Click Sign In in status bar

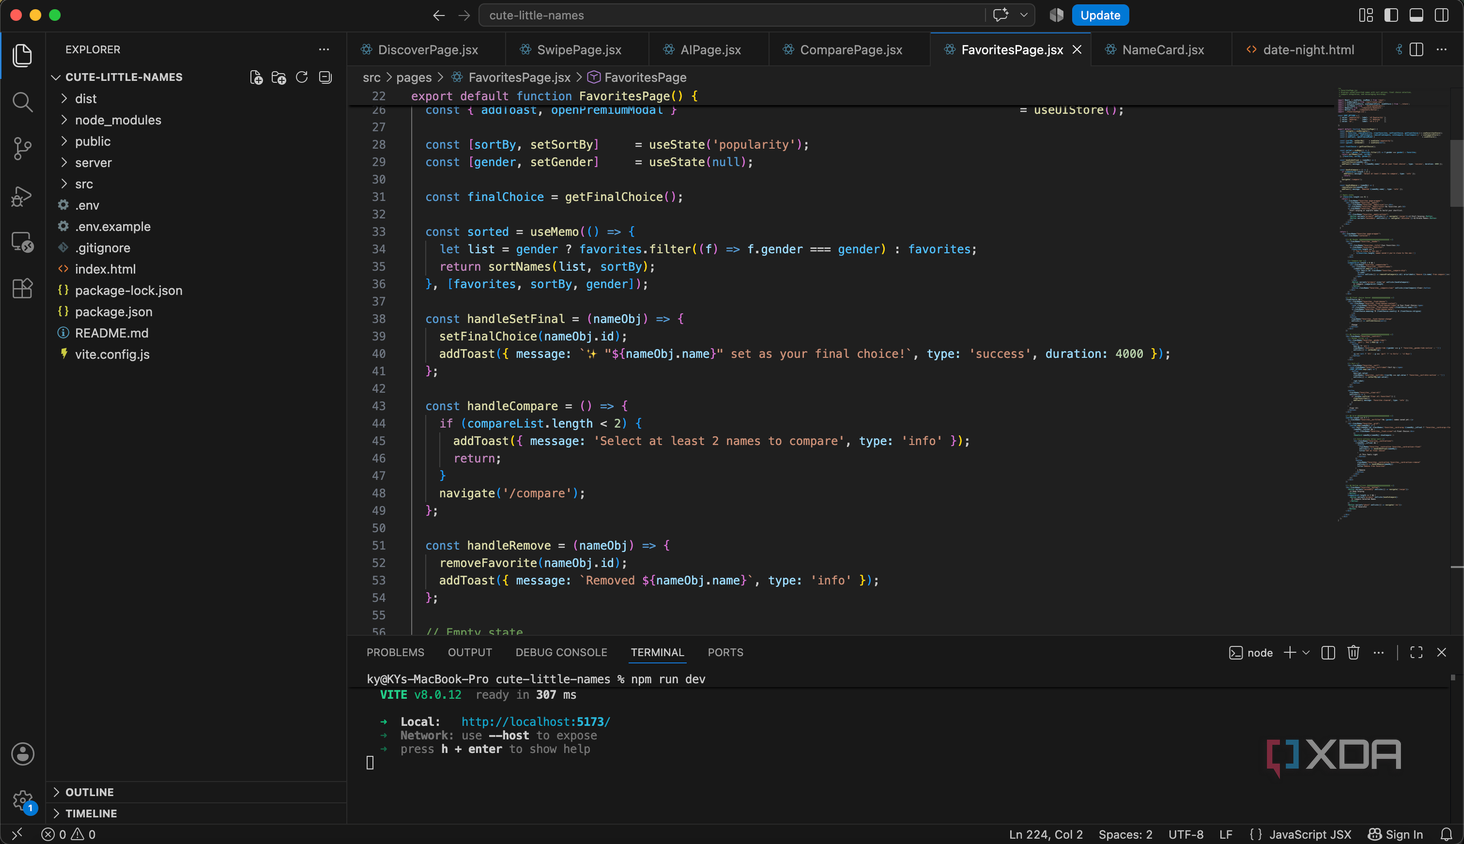click(x=1395, y=834)
